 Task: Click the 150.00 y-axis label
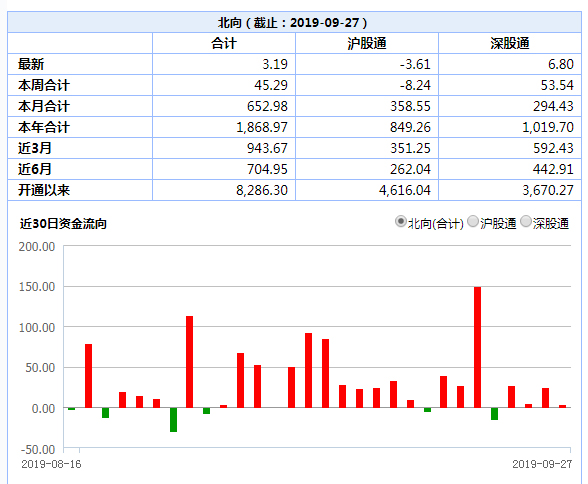tap(37, 287)
